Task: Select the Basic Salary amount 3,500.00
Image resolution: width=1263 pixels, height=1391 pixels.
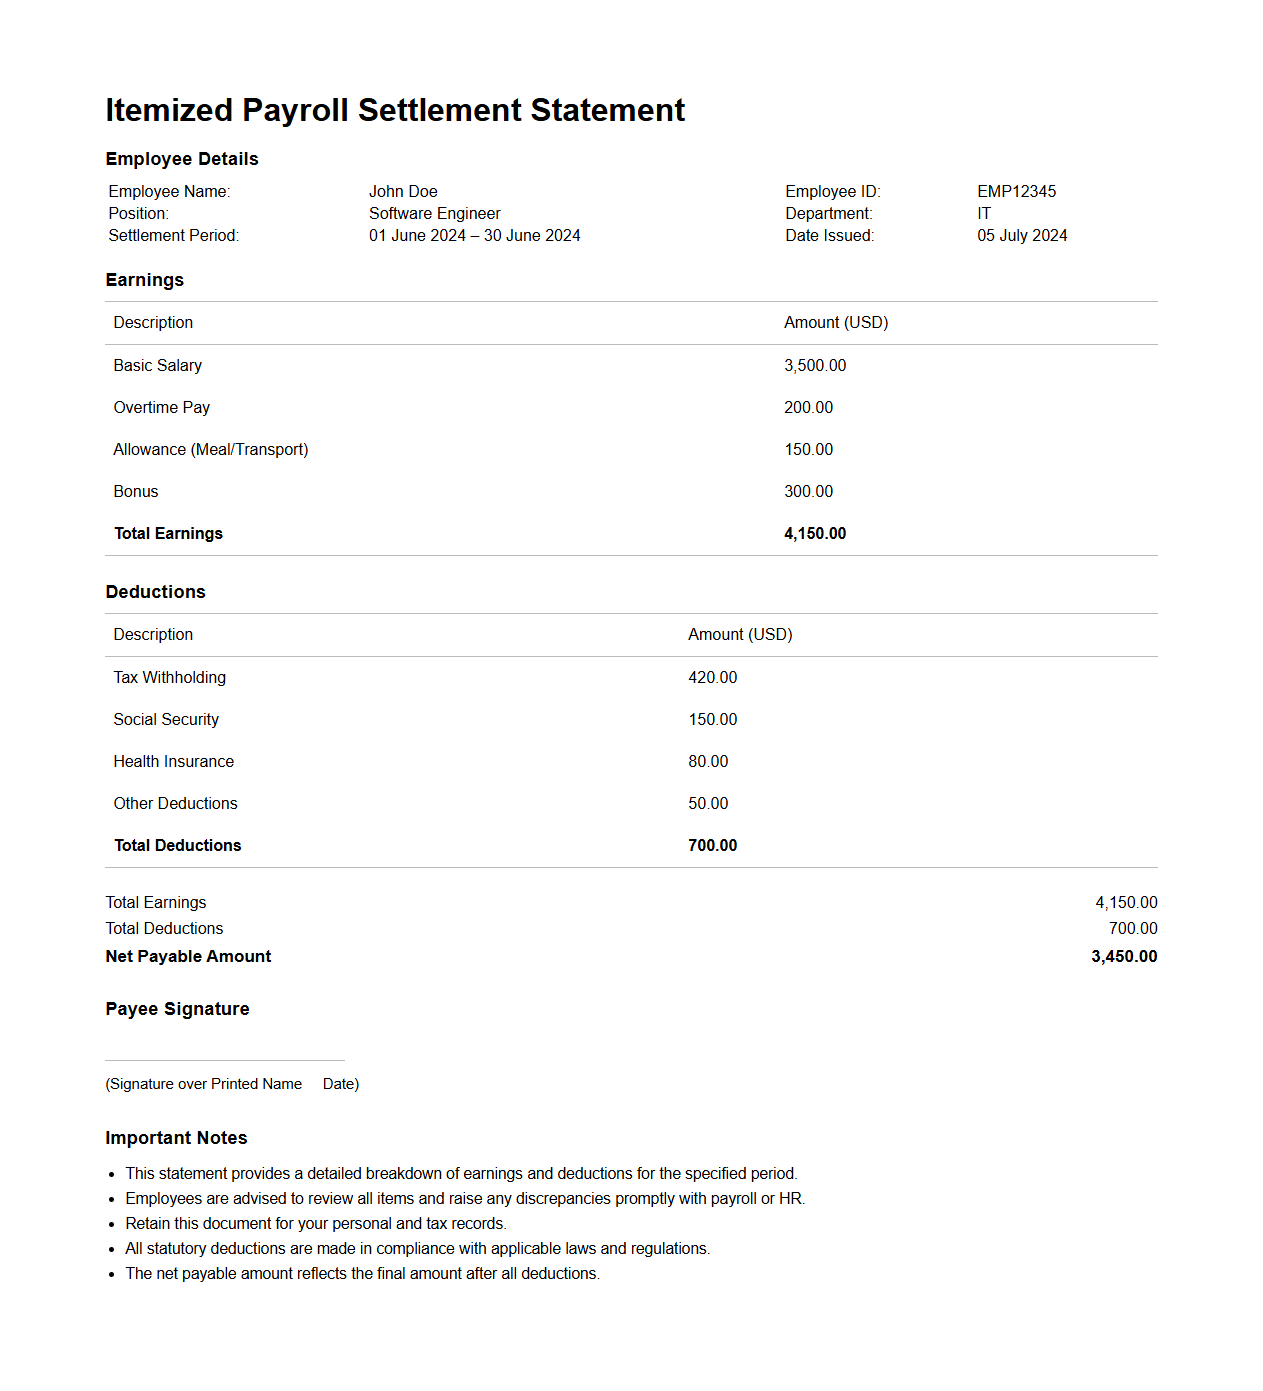Action: coord(815,365)
